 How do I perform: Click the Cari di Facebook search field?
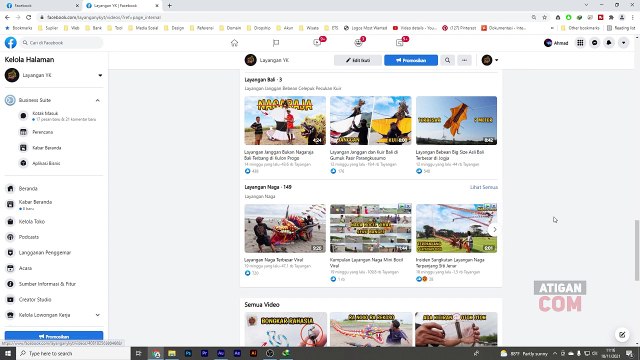click(x=61, y=42)
